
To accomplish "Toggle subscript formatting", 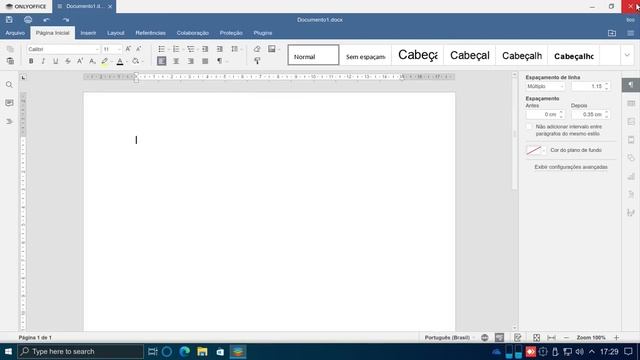I will tap(92, 61).
